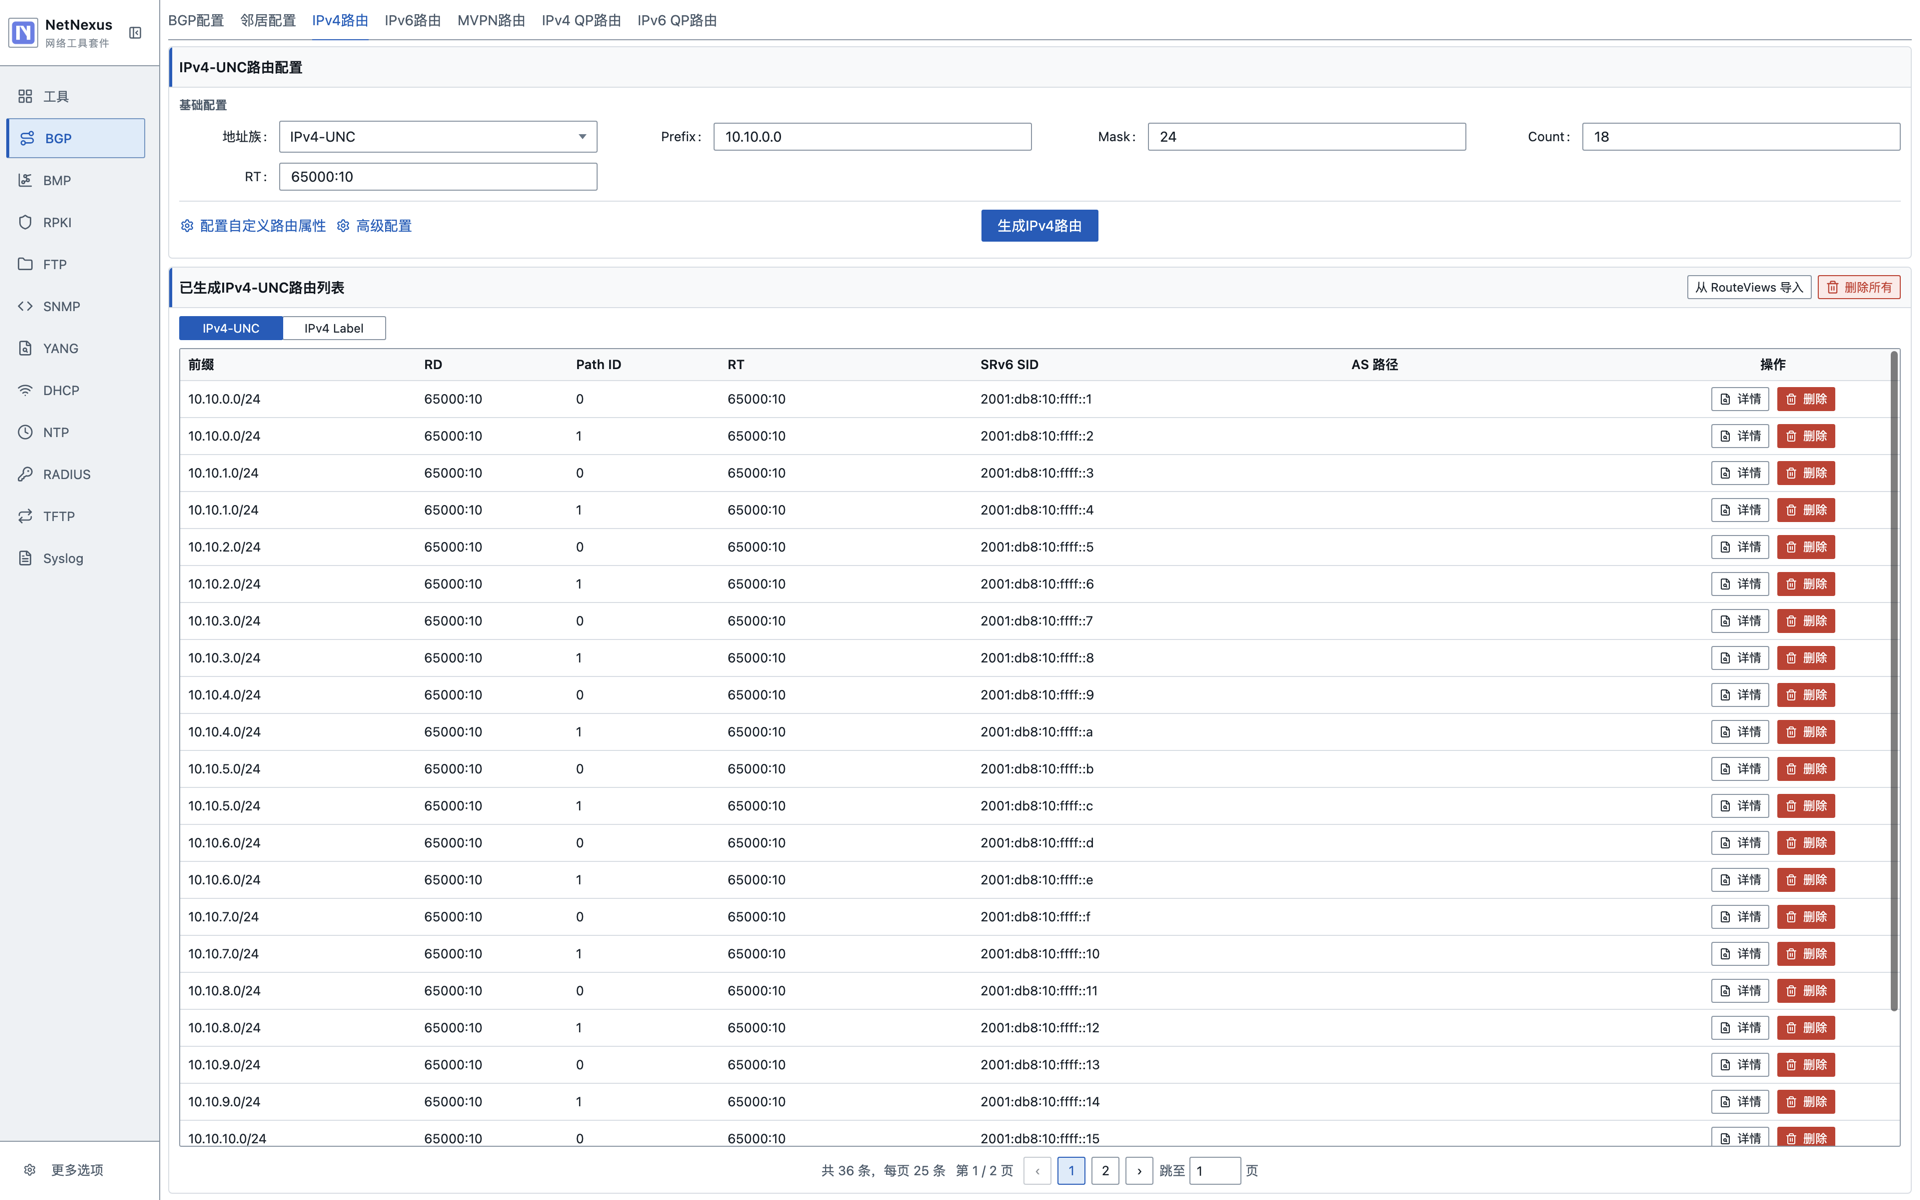
Task: Open 高级配置 advanced settings link
Action: click(x=374, y=226)
